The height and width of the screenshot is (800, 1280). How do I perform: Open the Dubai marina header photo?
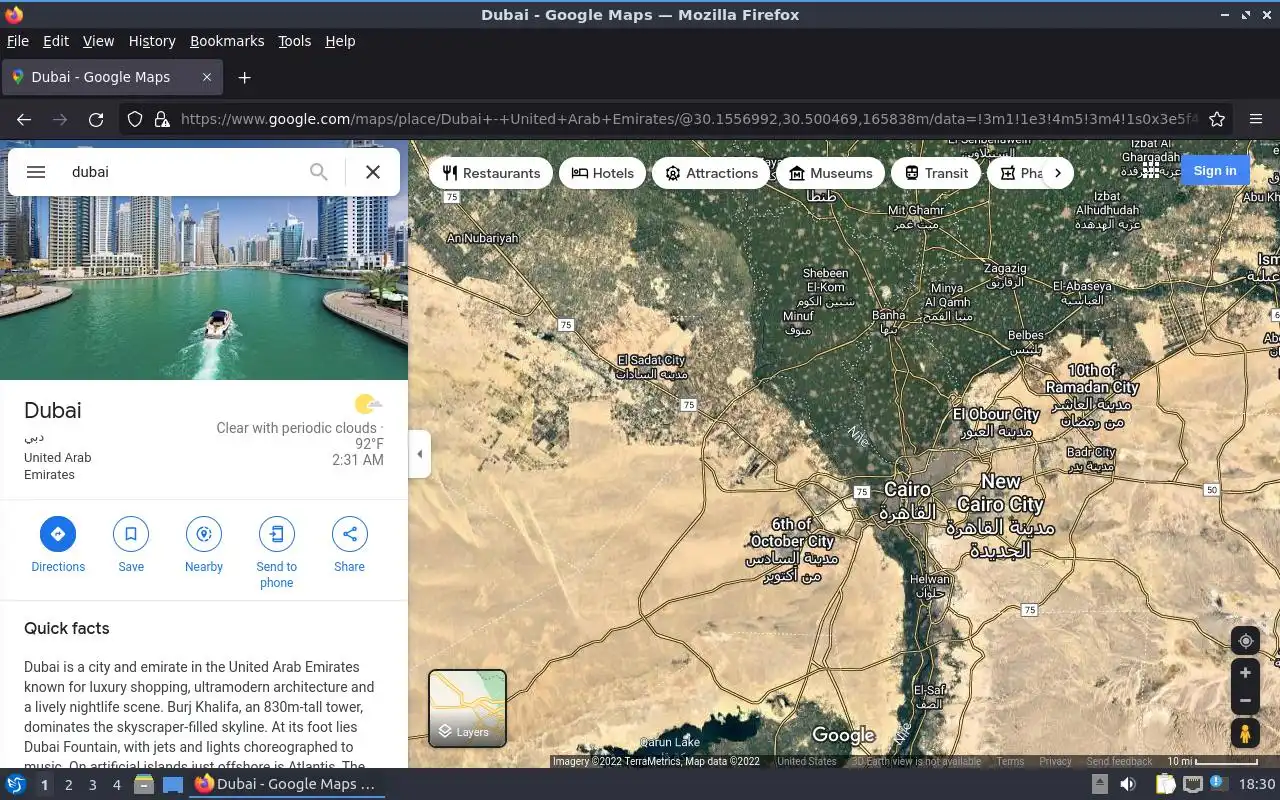click(x=204, y=288)
